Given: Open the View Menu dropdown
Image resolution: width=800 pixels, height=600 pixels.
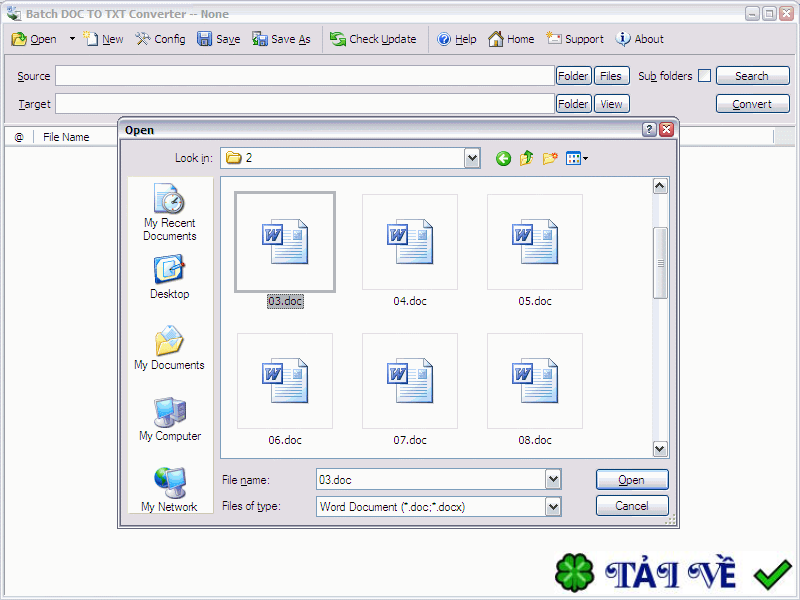Looking at the screenshot, I should pos(577,159).
